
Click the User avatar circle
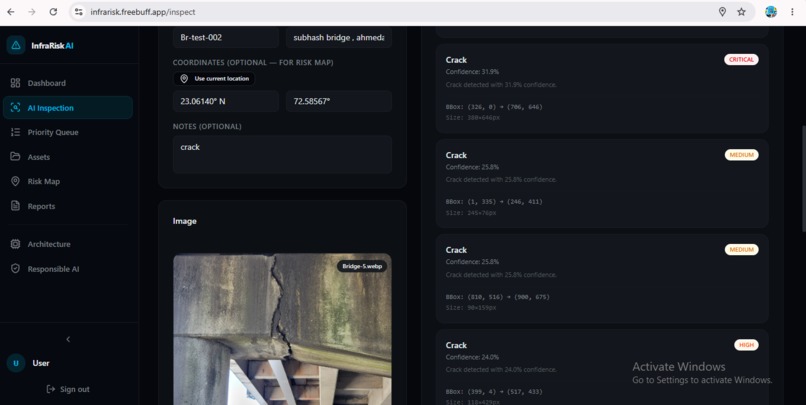click(16, 363)
